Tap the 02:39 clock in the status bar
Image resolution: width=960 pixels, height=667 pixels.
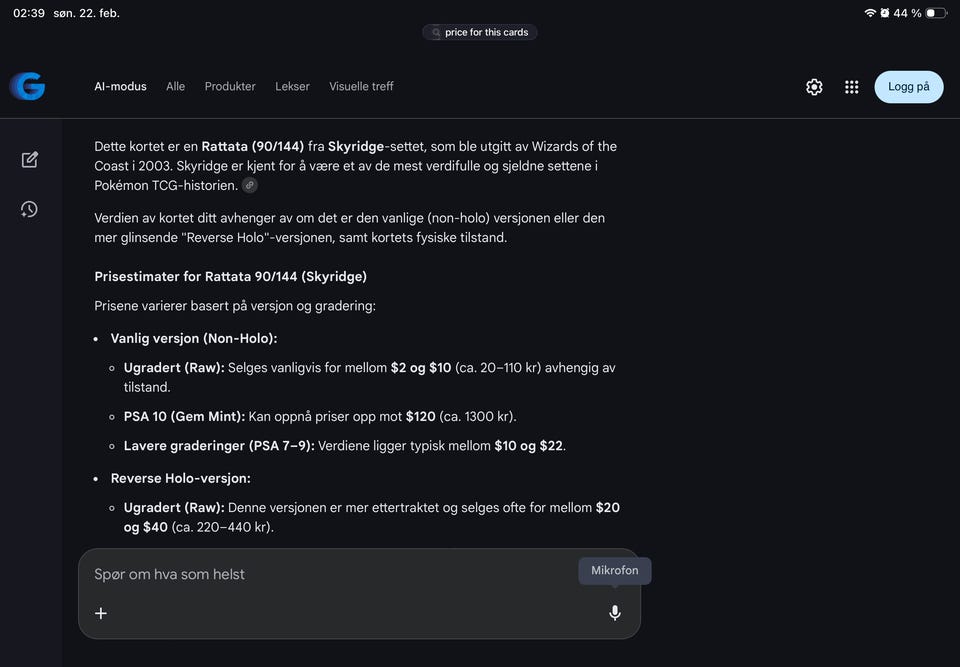29,13
